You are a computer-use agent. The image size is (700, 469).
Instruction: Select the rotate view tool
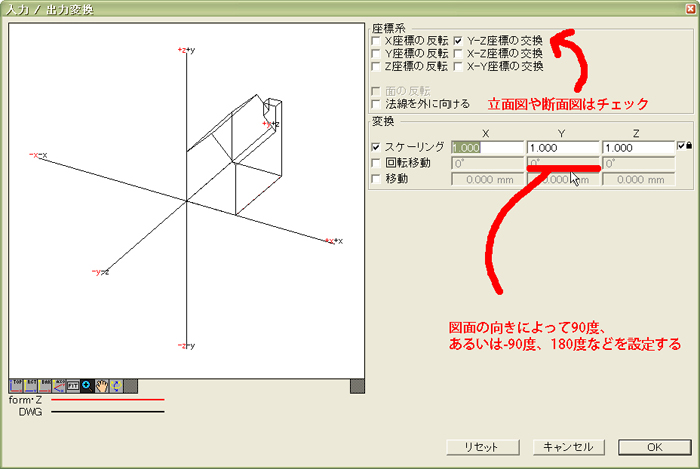pos(116,386)
